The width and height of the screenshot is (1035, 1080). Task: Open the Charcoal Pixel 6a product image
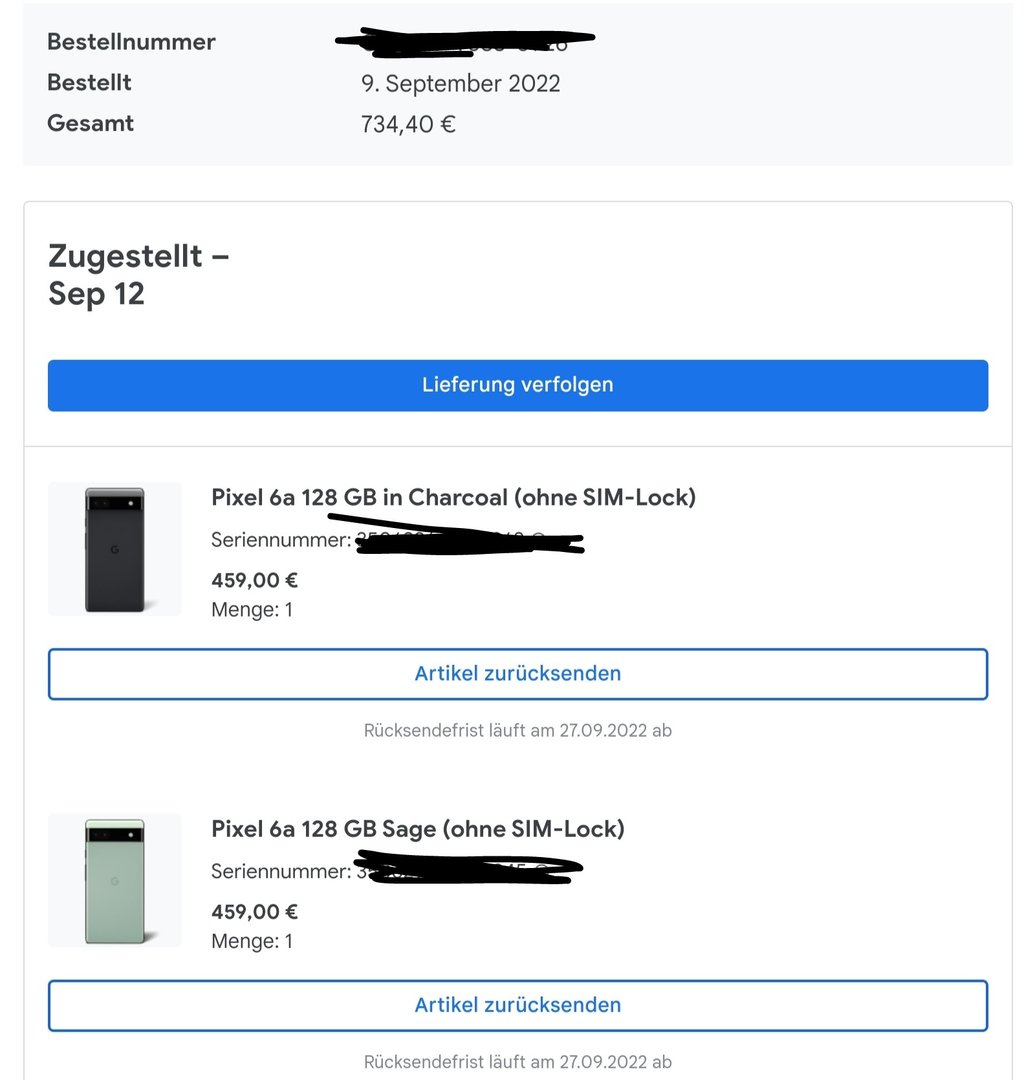coord(115,549)
